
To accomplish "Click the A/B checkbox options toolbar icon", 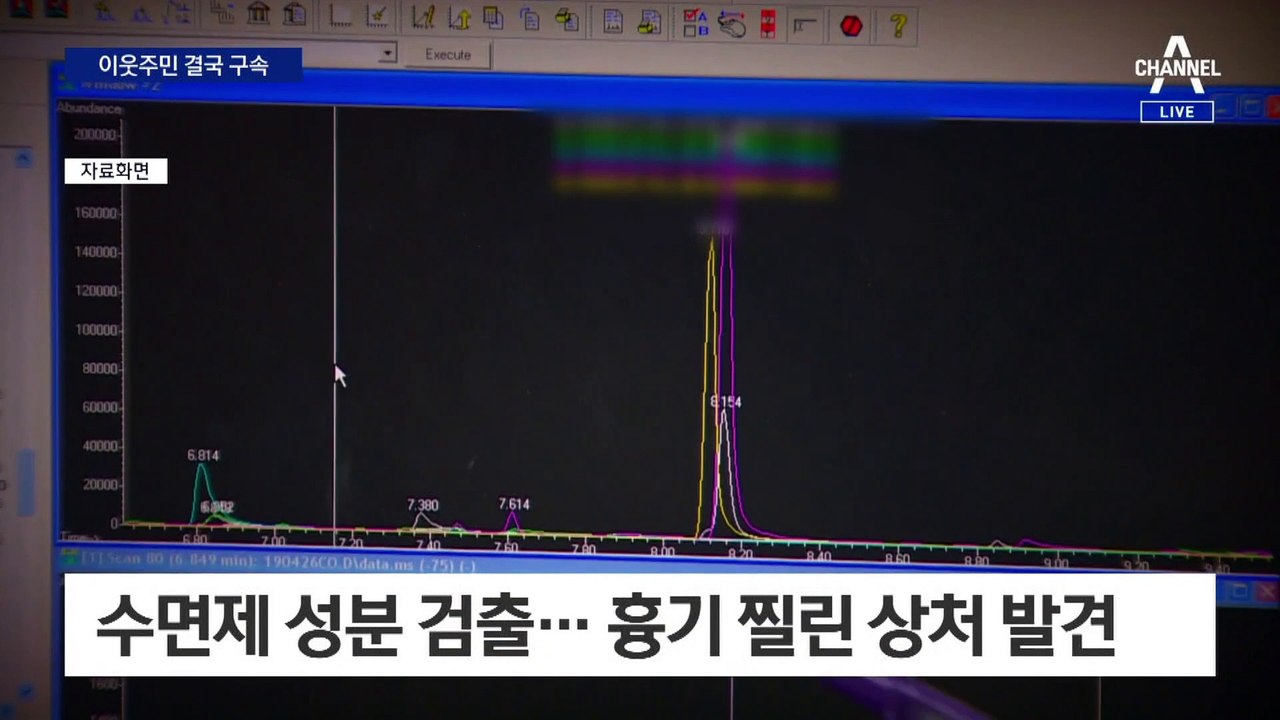I will pyautogui.click(x=696, y=22).
